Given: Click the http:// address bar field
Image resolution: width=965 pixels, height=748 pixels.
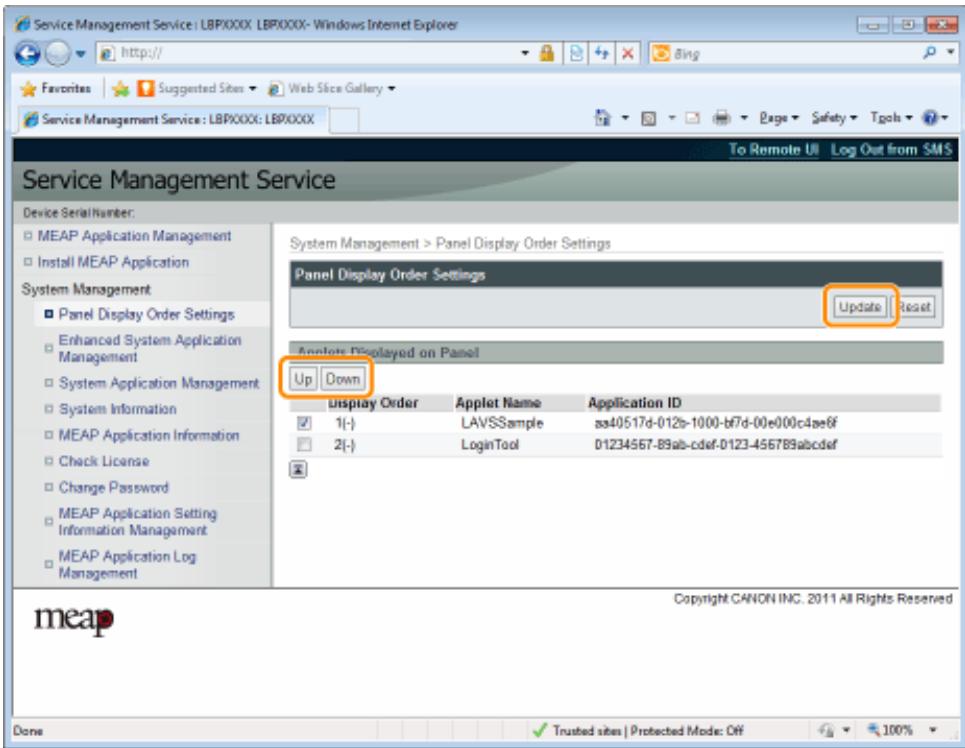Looking at the screenshot, I should tap(306, 53).
